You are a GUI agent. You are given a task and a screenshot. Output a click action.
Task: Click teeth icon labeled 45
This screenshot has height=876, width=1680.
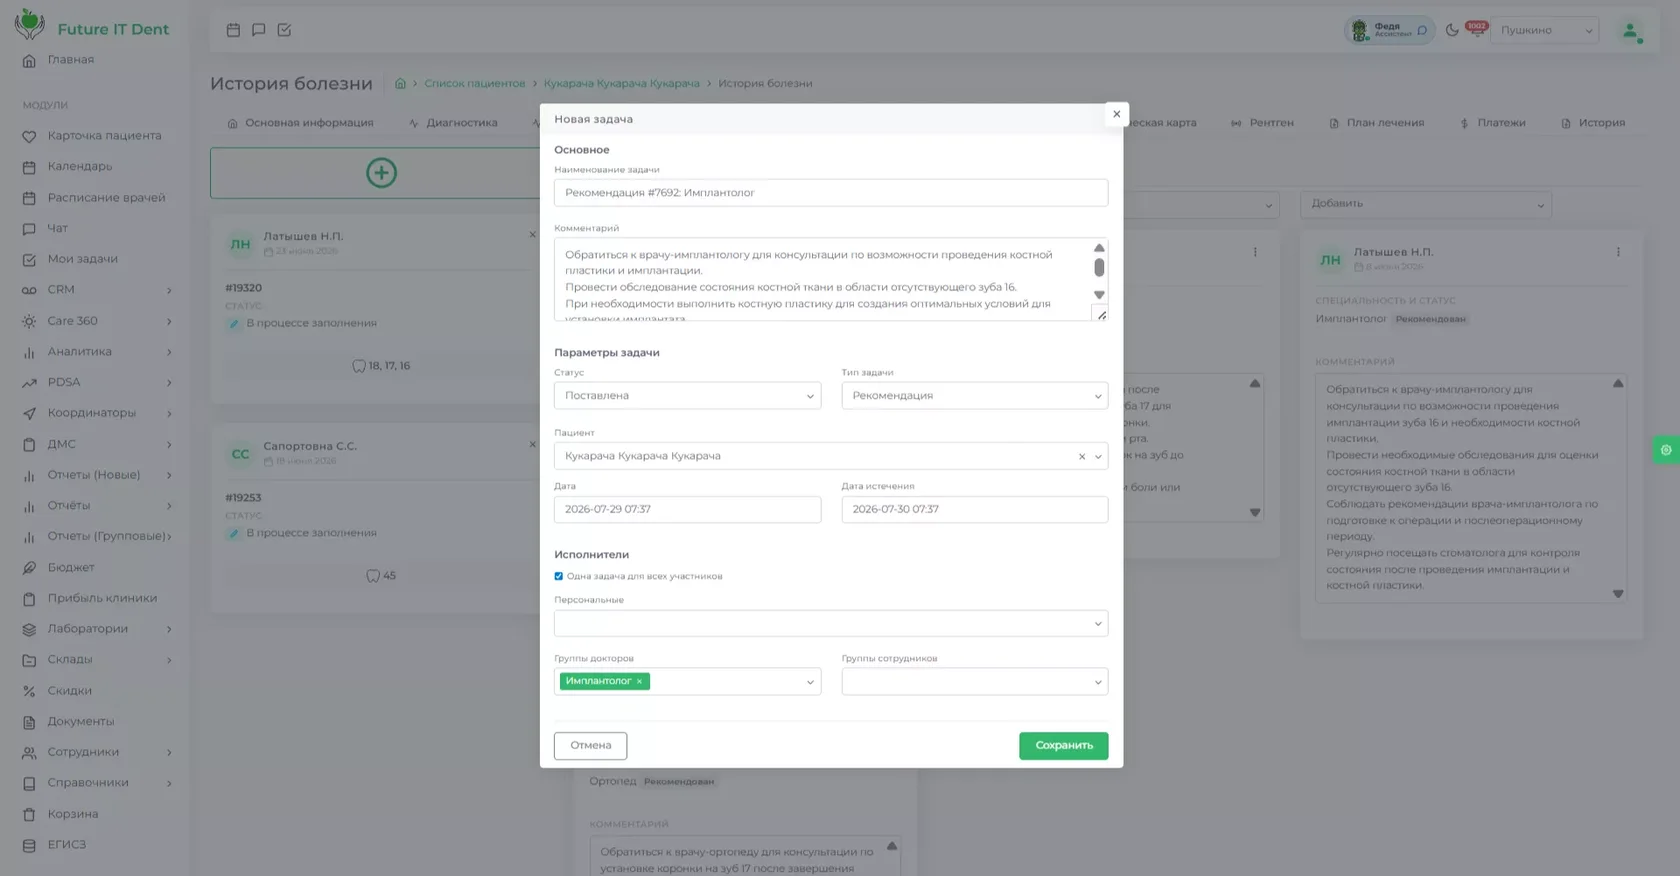(373, 576)
